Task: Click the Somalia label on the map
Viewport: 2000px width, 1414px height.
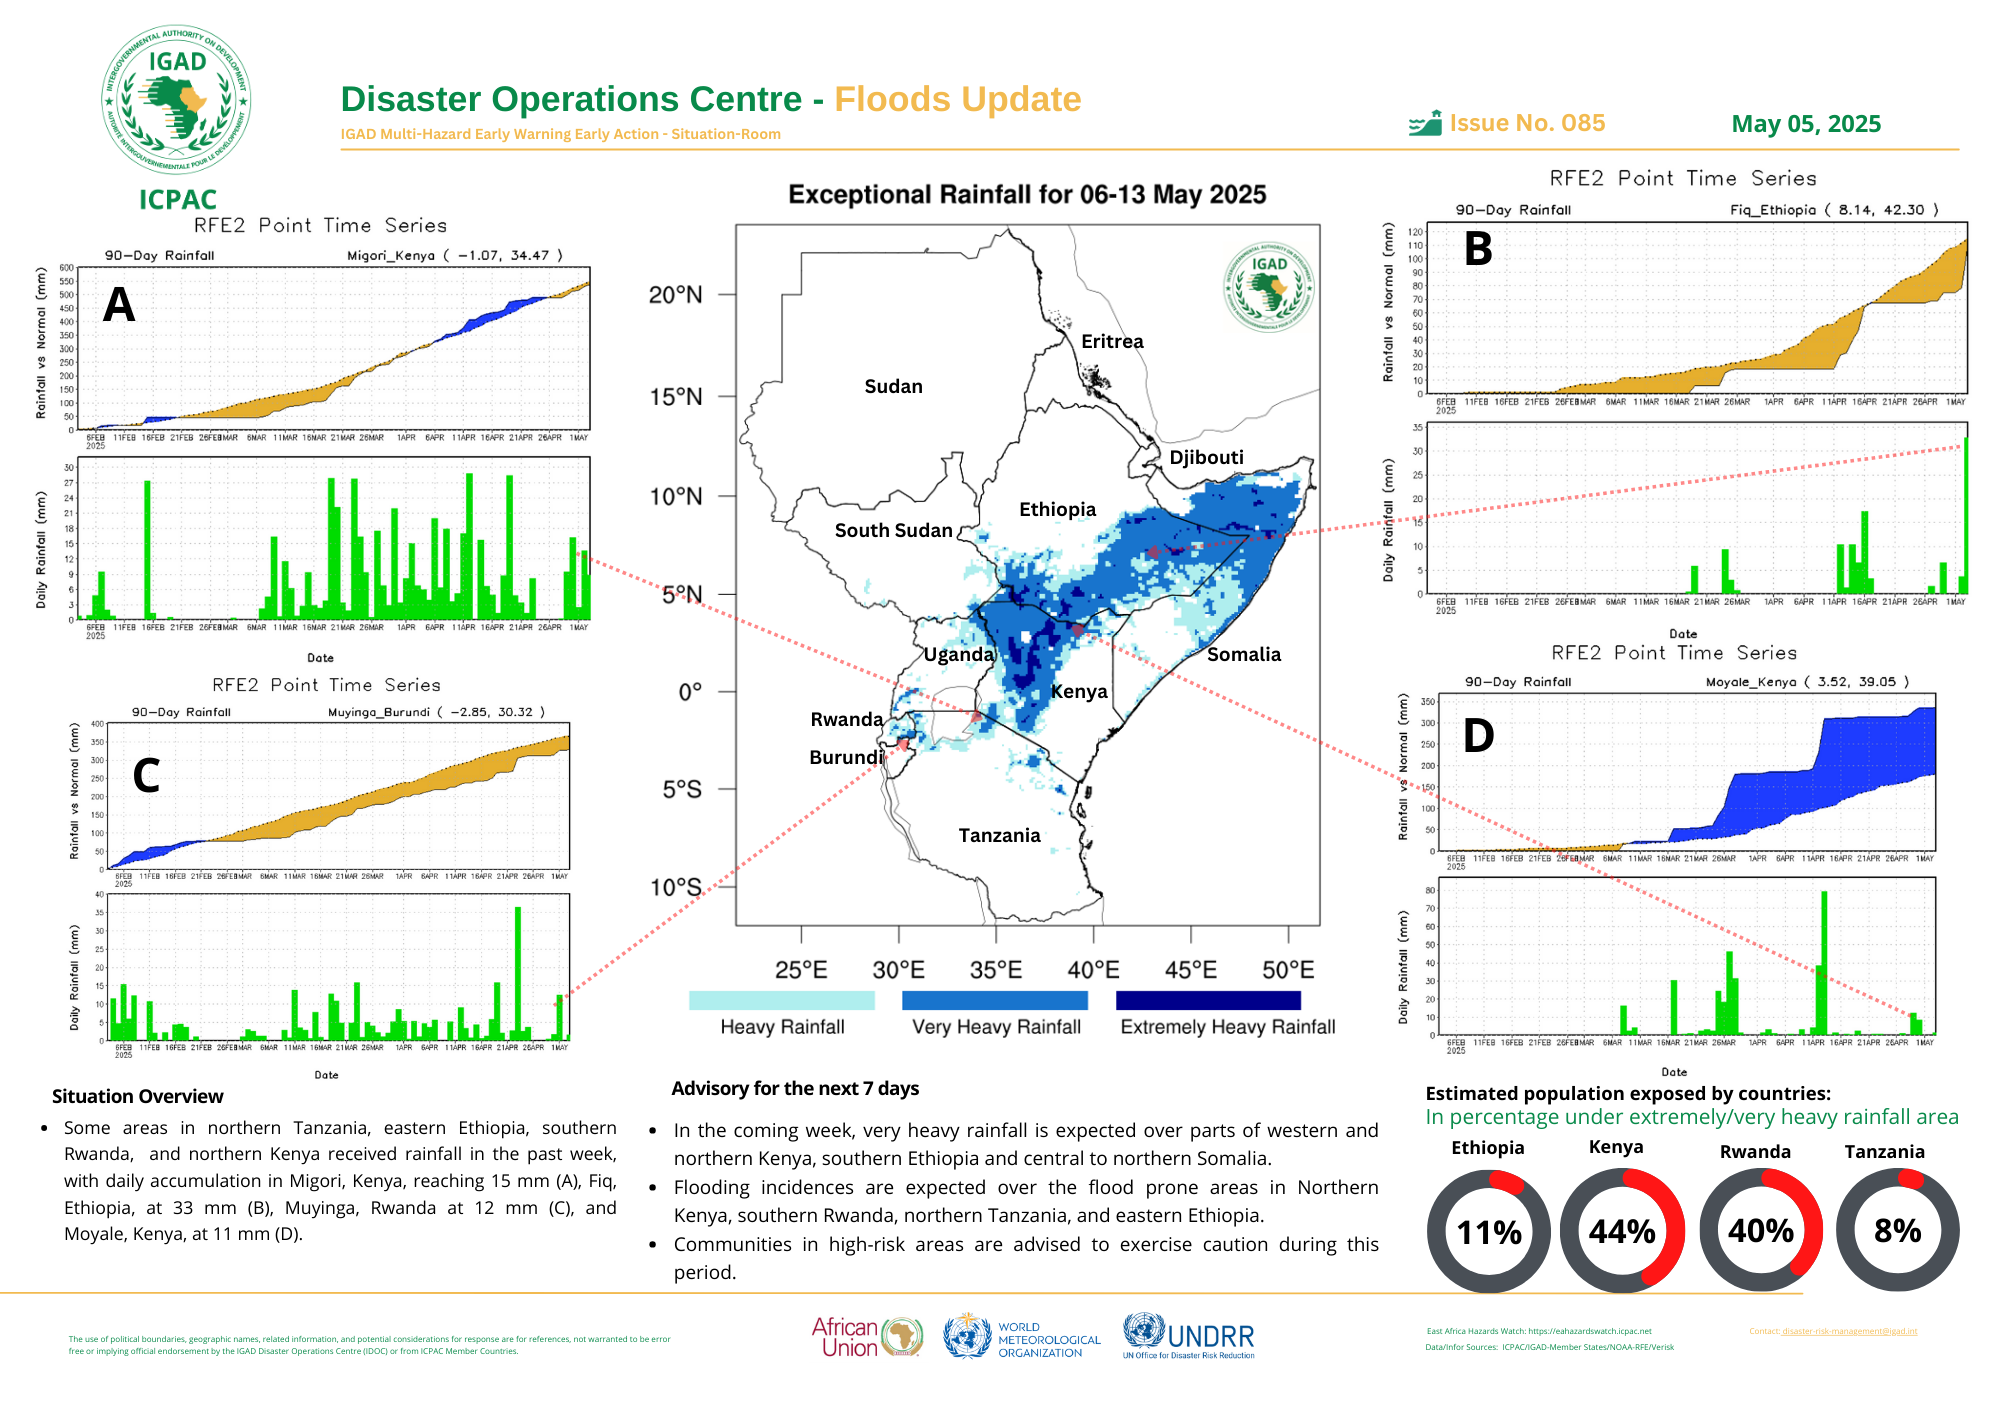Action: point(1244,654)
